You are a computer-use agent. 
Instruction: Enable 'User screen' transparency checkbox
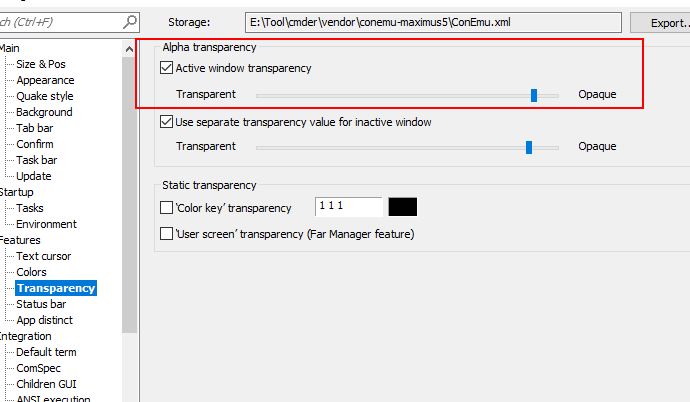[167, 234]
